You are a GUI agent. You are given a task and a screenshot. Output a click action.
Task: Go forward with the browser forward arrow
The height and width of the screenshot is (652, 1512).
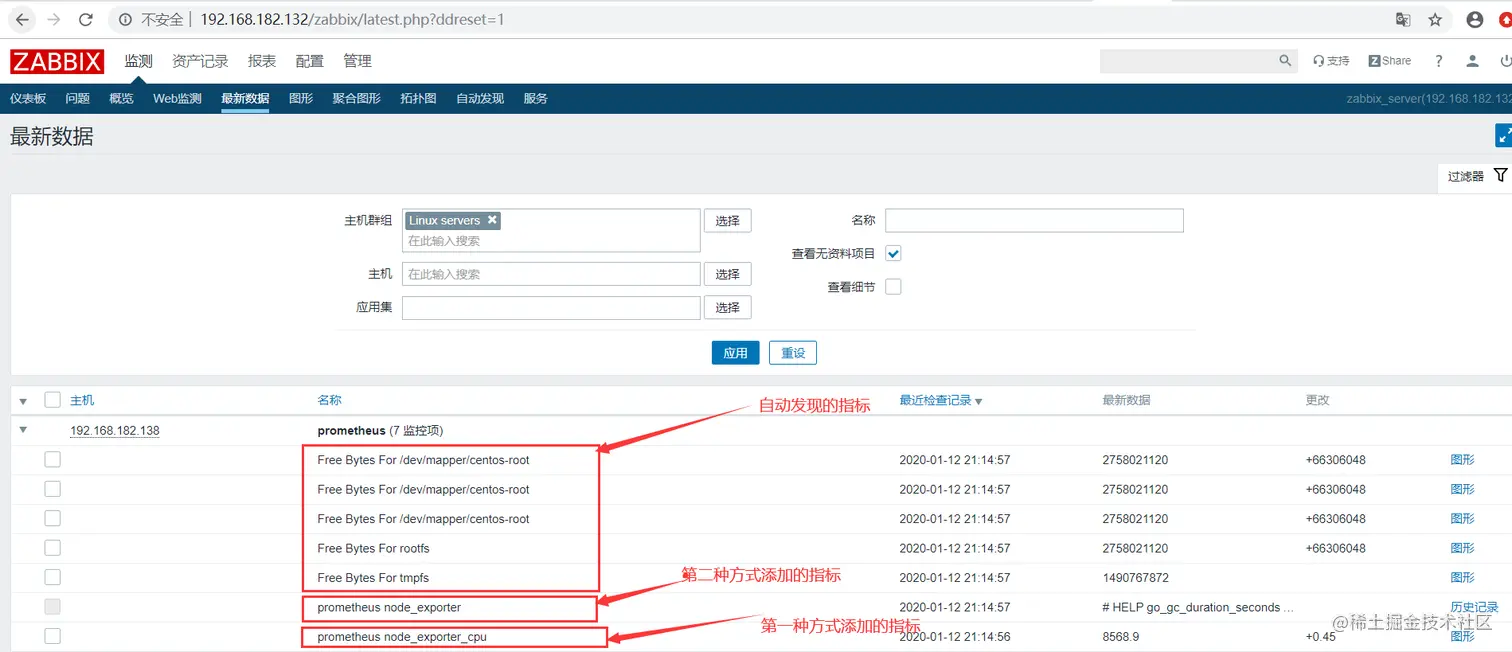[54, 19]
